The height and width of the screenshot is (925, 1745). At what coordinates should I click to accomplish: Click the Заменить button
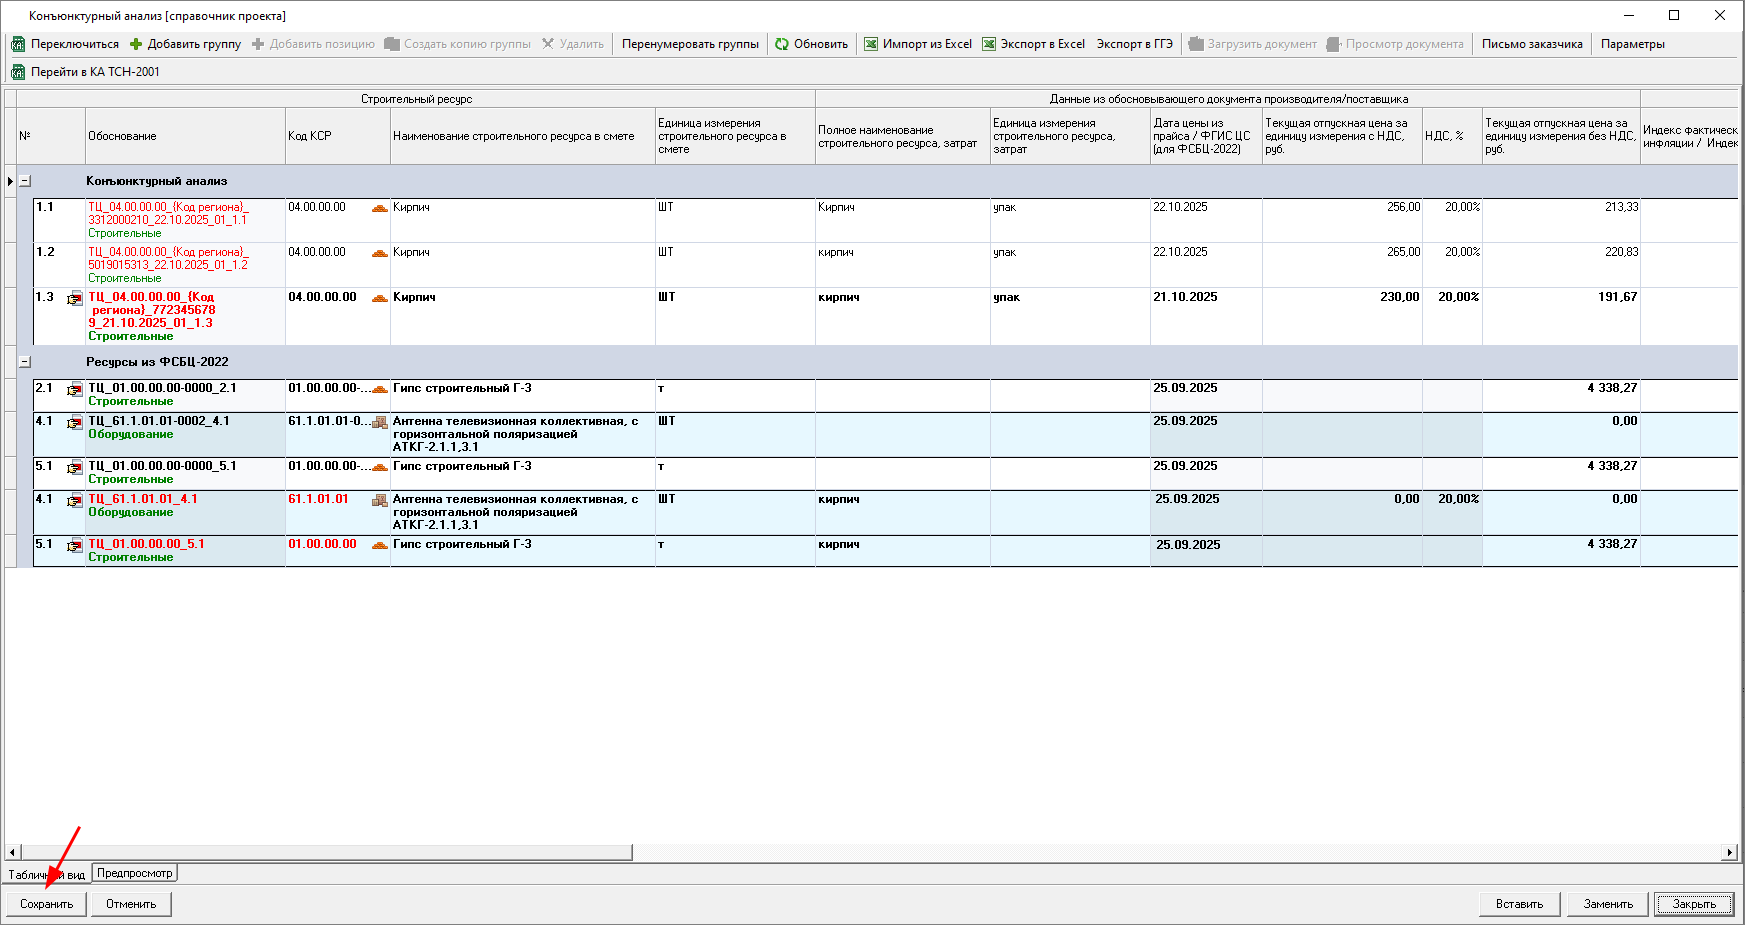pyautogui.click(x=1608, y=904)
